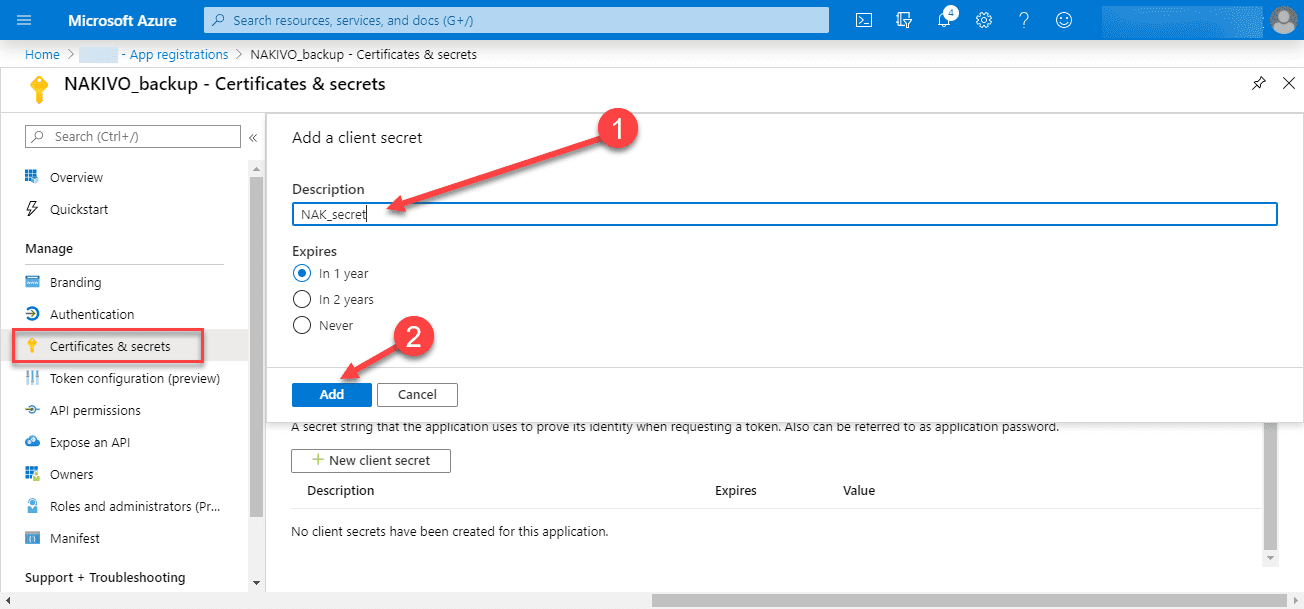
Task: Open Cloud Shell from the top bar
Action: pyautogui.click(x=864, y=20)
